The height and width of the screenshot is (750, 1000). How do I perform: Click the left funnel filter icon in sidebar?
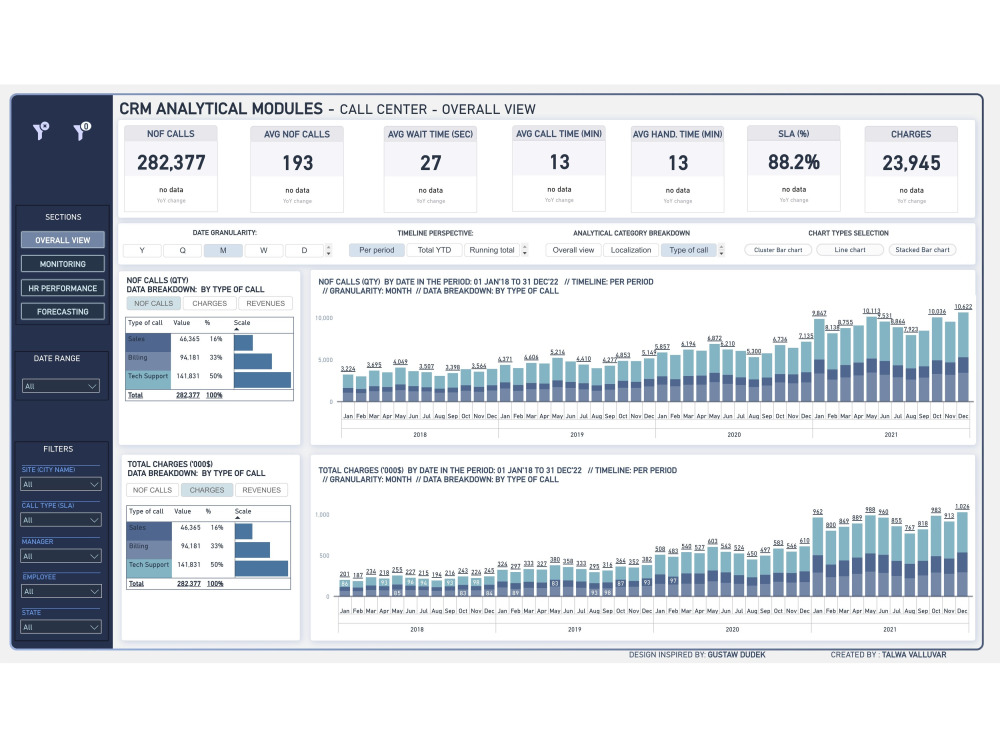point(40,131)
